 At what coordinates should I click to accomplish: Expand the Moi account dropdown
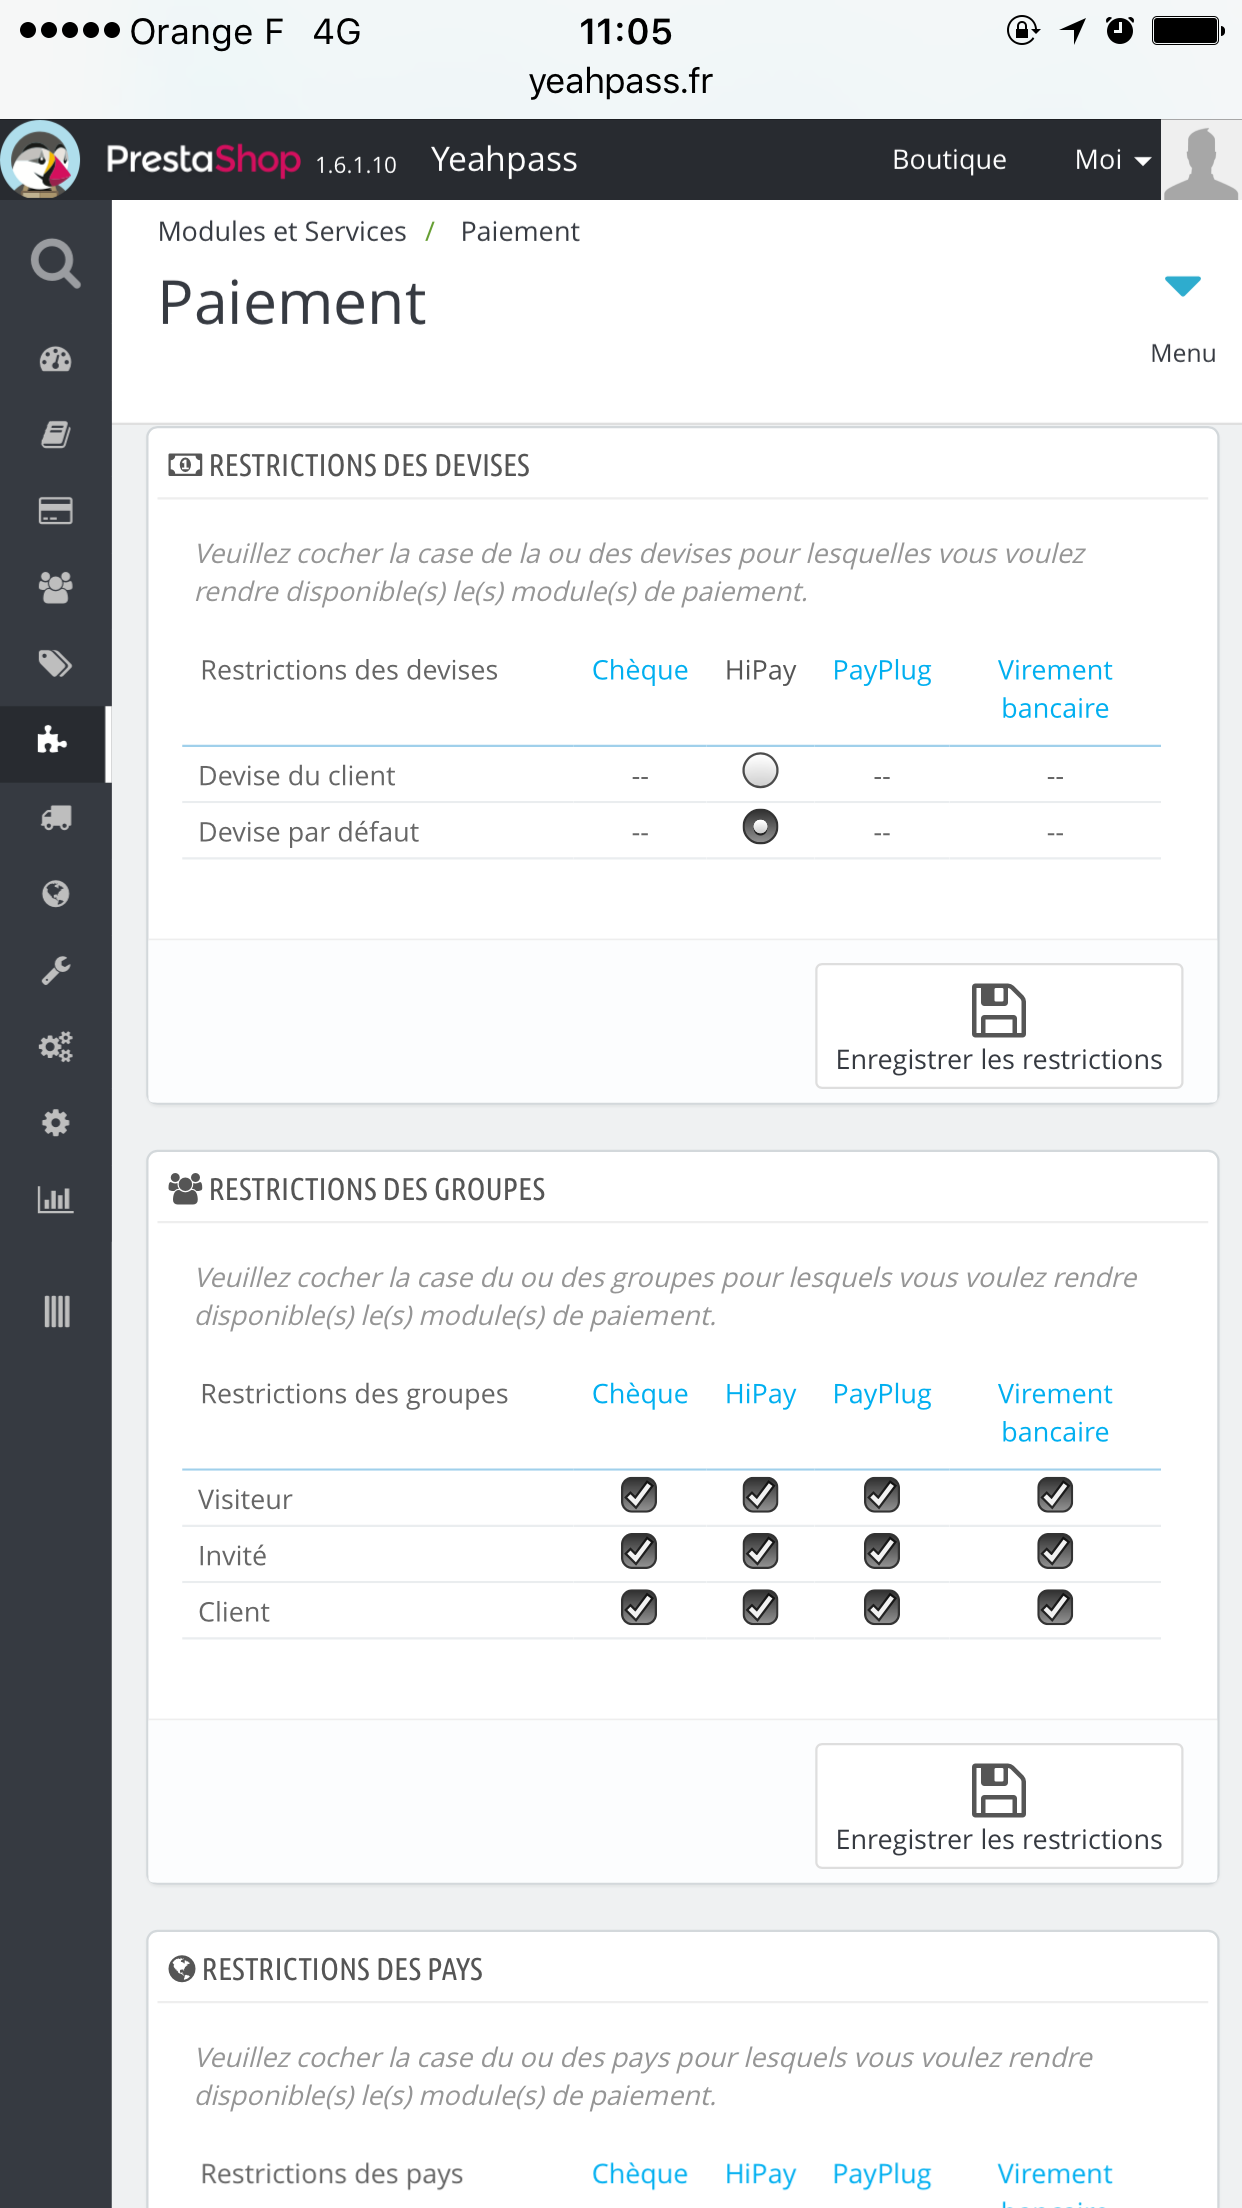[x=1112, y=160]
